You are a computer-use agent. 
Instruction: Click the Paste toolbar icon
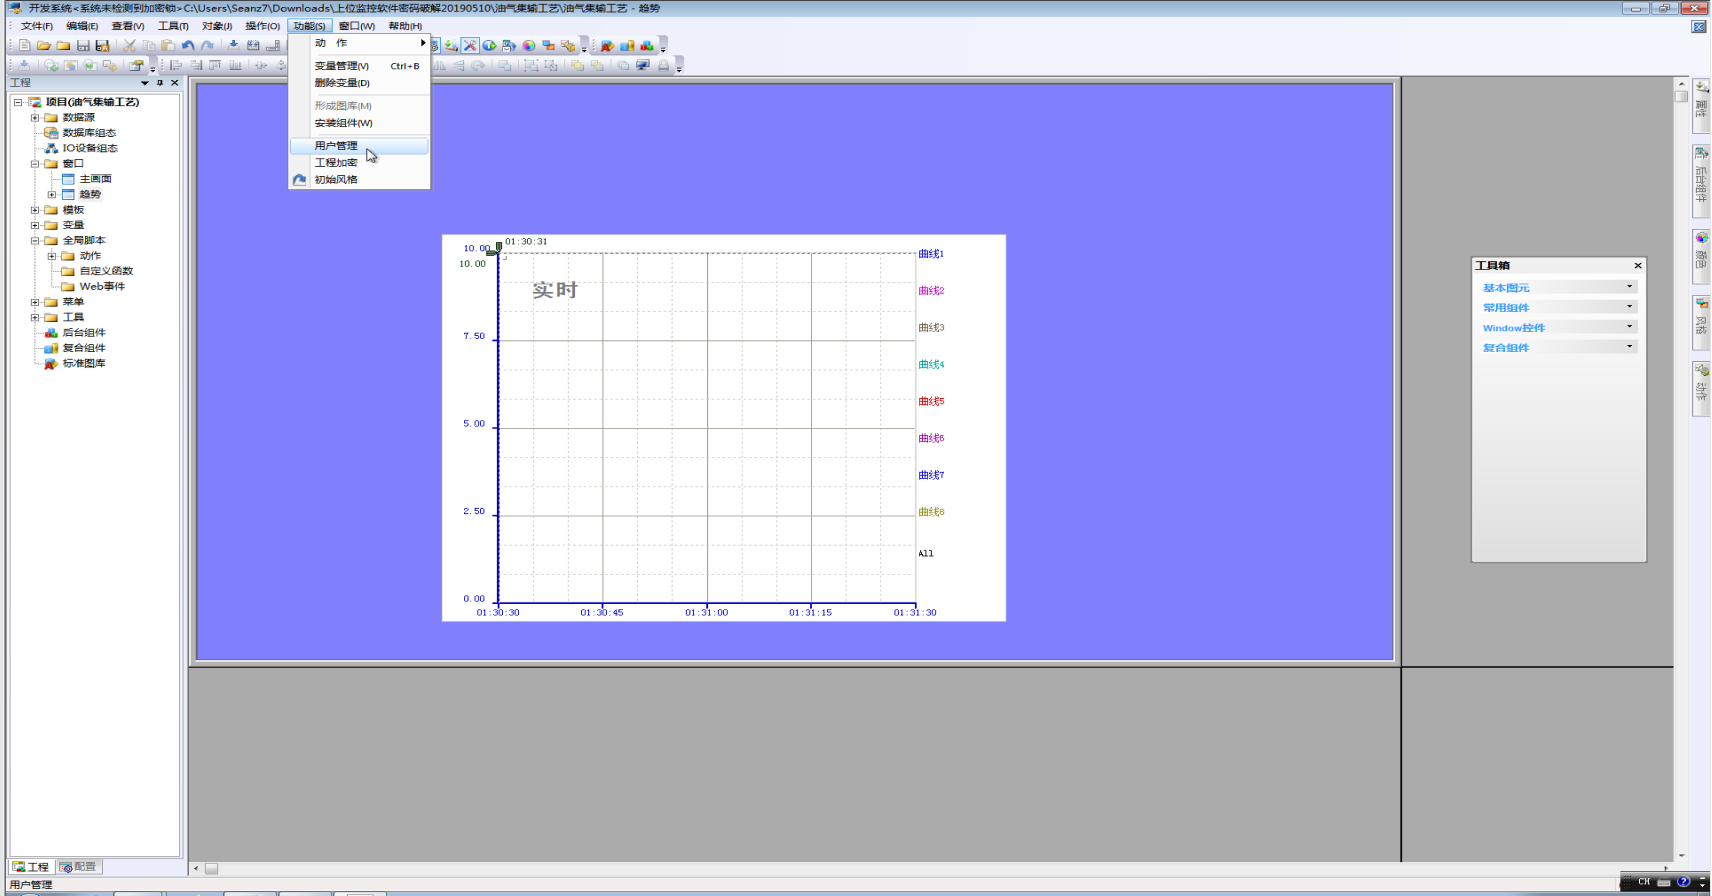coord(168,46)
